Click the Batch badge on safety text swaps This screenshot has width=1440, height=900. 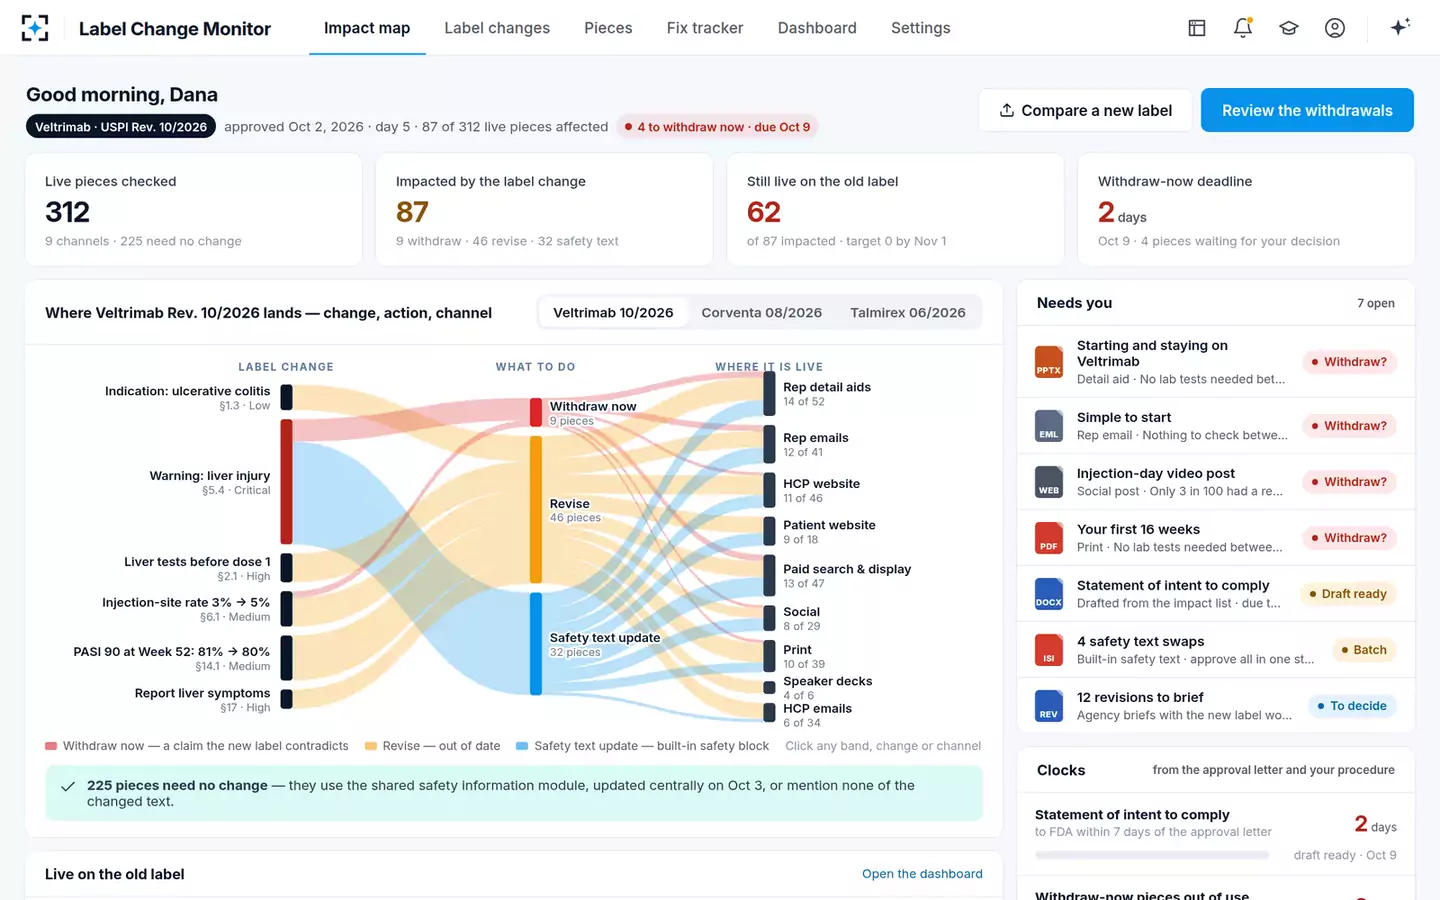coord(1363,650)
